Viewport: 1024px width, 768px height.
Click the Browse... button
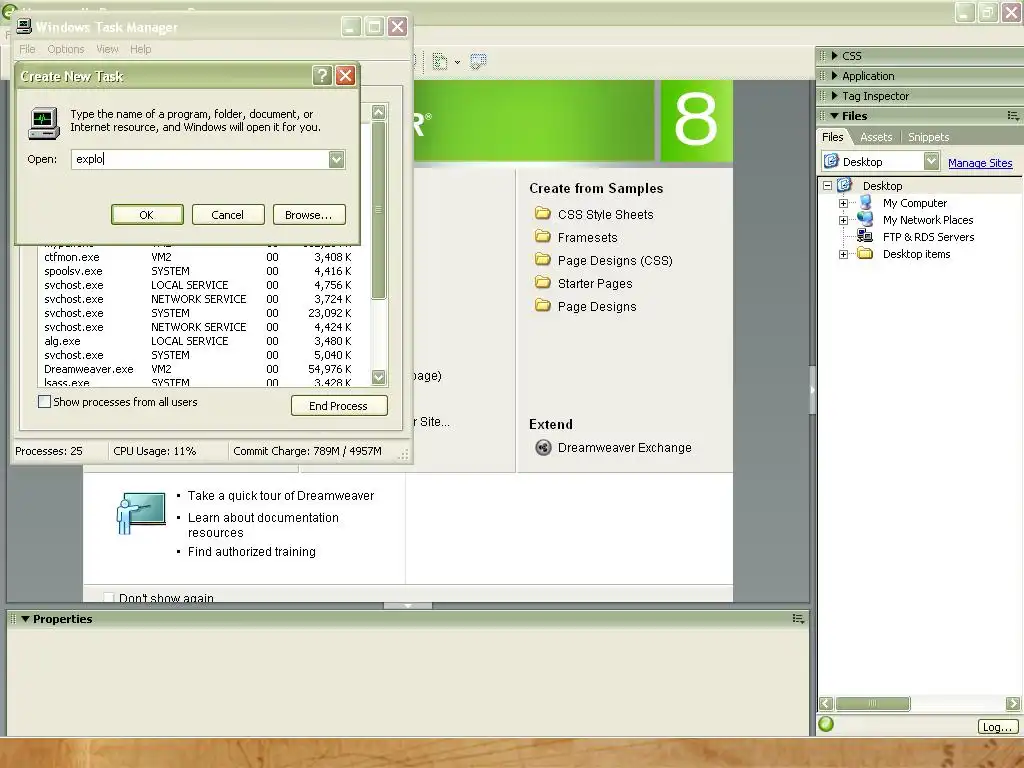point(309,215)
